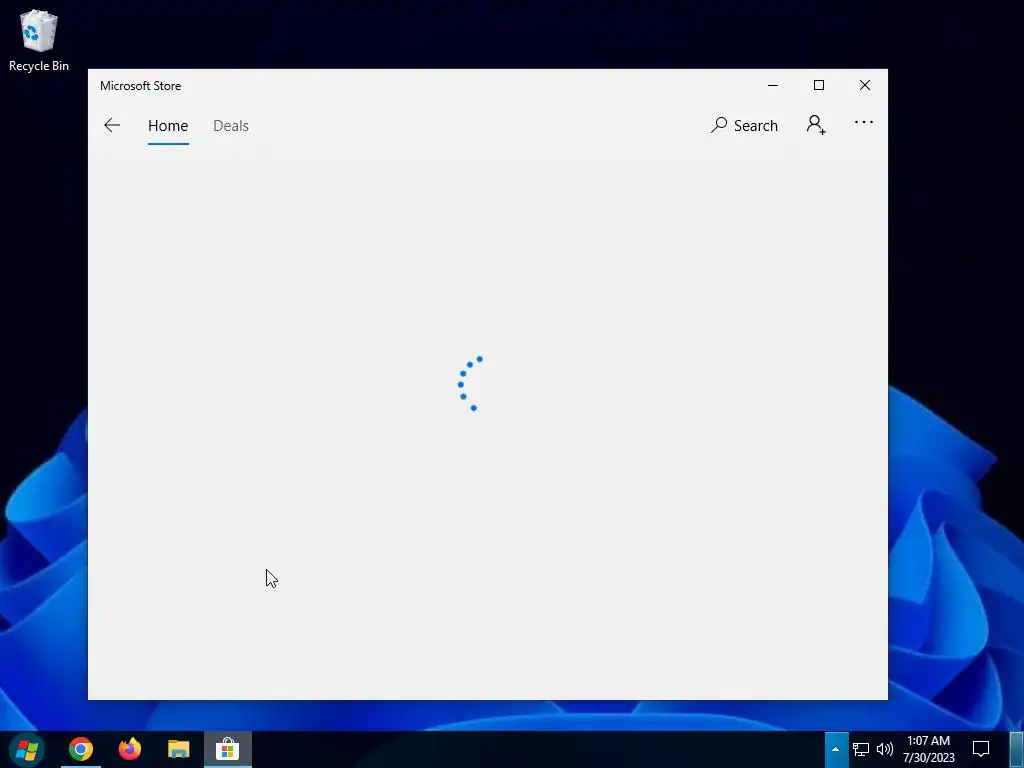The height and width of the screenshot is (768, 1024).
Task: Open Search in Microsoft Store
Action: point(744,125)
